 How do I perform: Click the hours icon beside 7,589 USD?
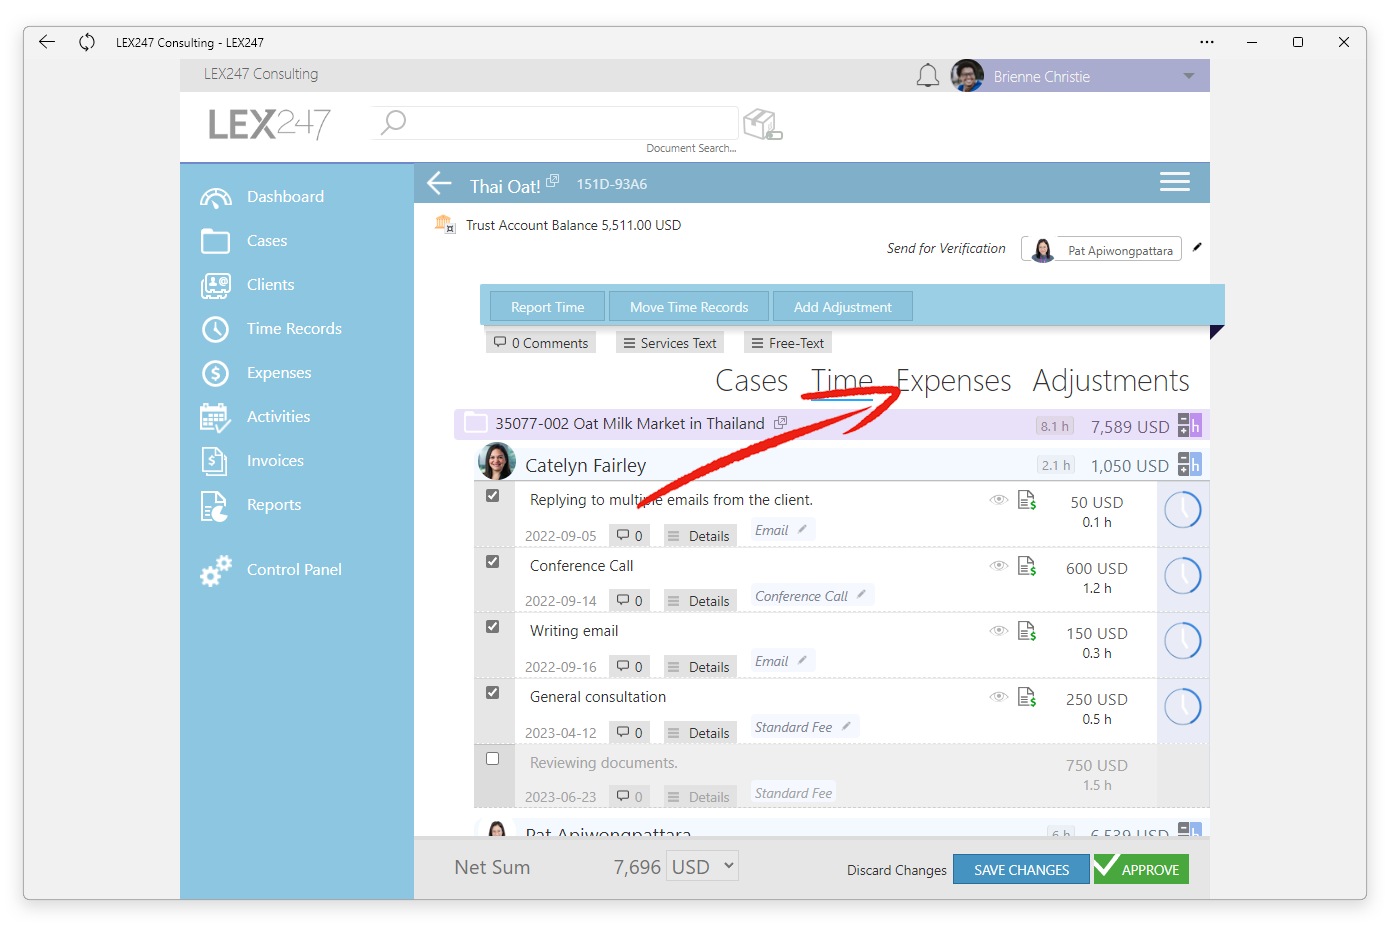pyautogui.click(x=1189, y=425)
